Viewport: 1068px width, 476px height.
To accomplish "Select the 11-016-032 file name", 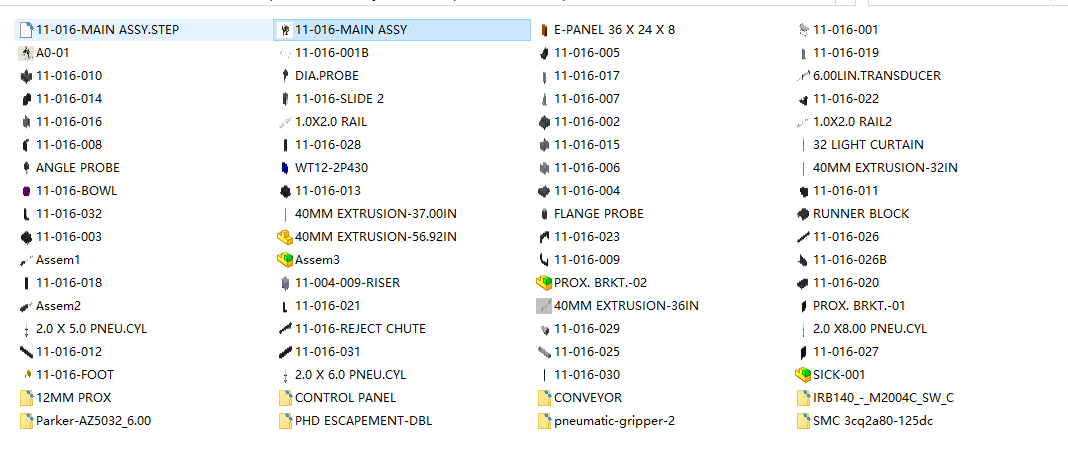I will [69, 214].
